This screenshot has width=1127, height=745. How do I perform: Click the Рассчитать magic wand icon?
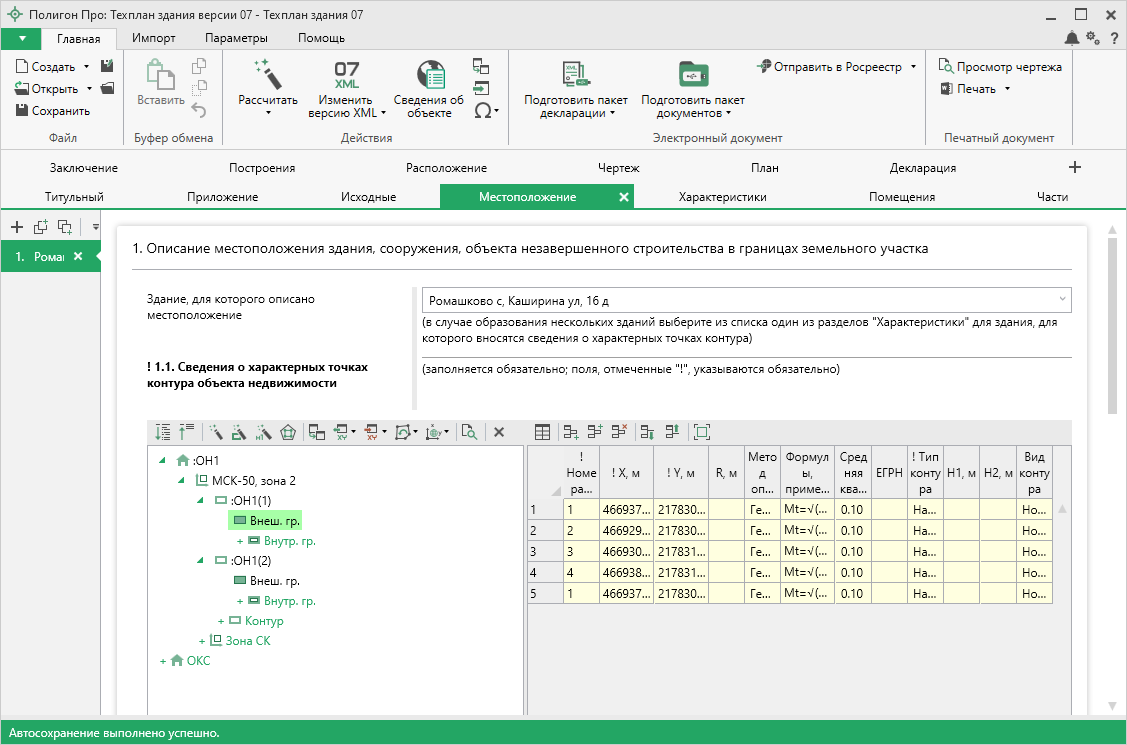click(x=267, y=74)
